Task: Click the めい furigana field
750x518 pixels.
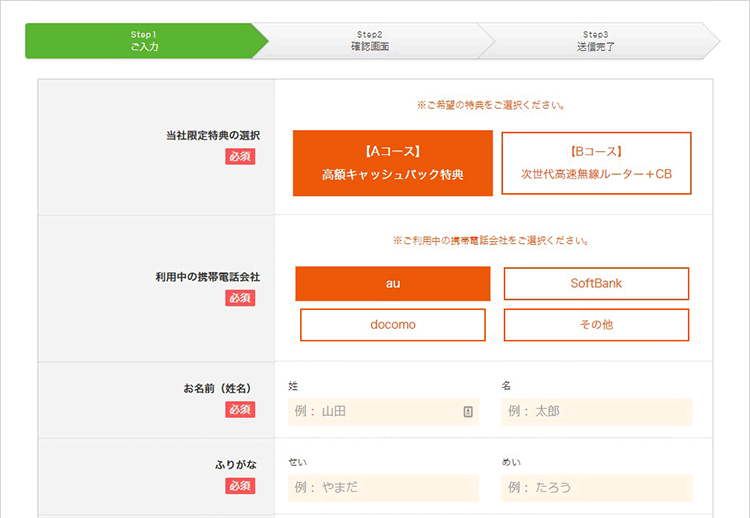Action: 596,487
